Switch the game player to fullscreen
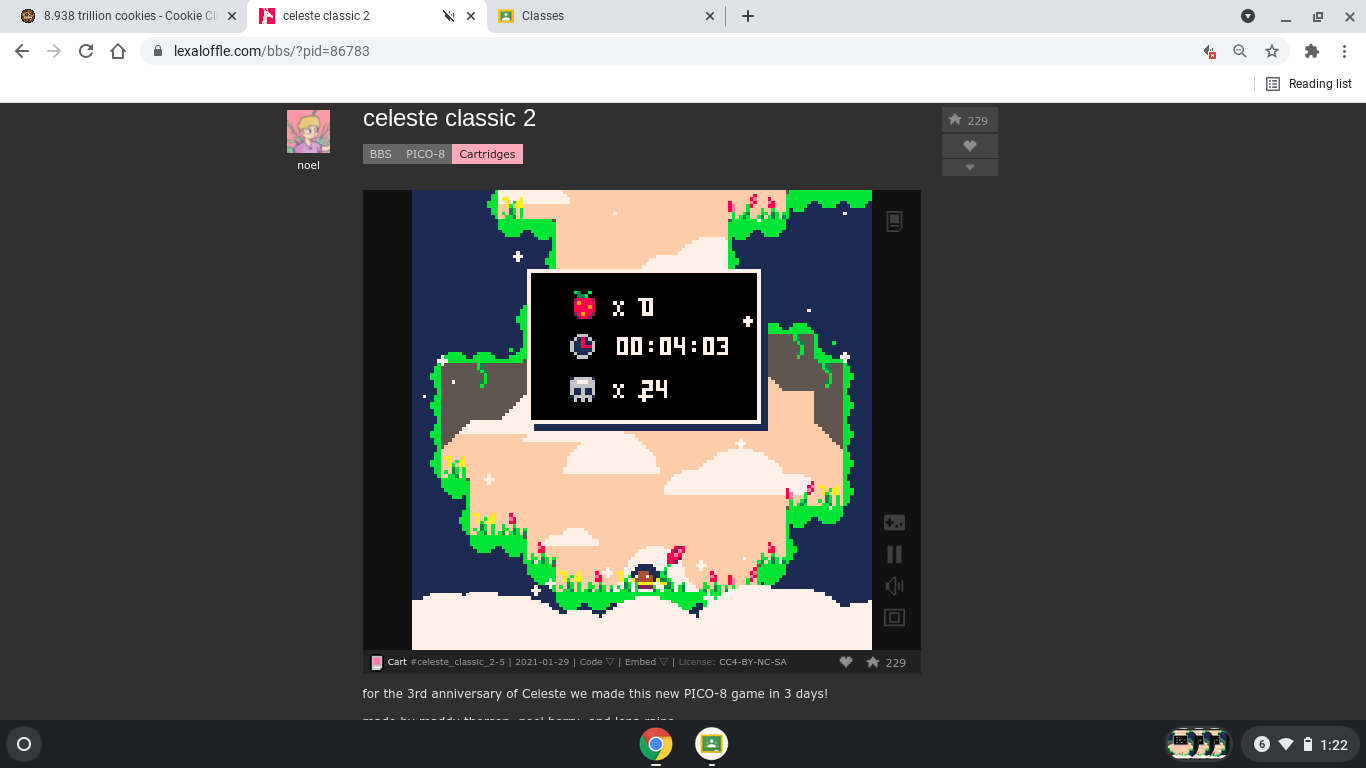This screenshot has height=768, width=1366. point(894,618)
